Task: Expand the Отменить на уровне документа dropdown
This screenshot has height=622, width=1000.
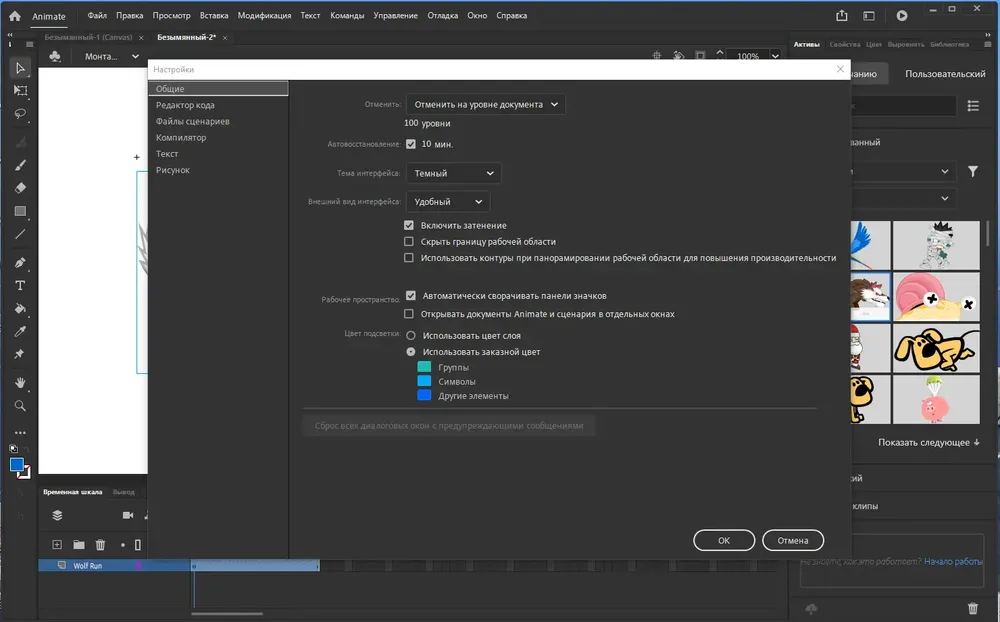Action: click(485, 105)
